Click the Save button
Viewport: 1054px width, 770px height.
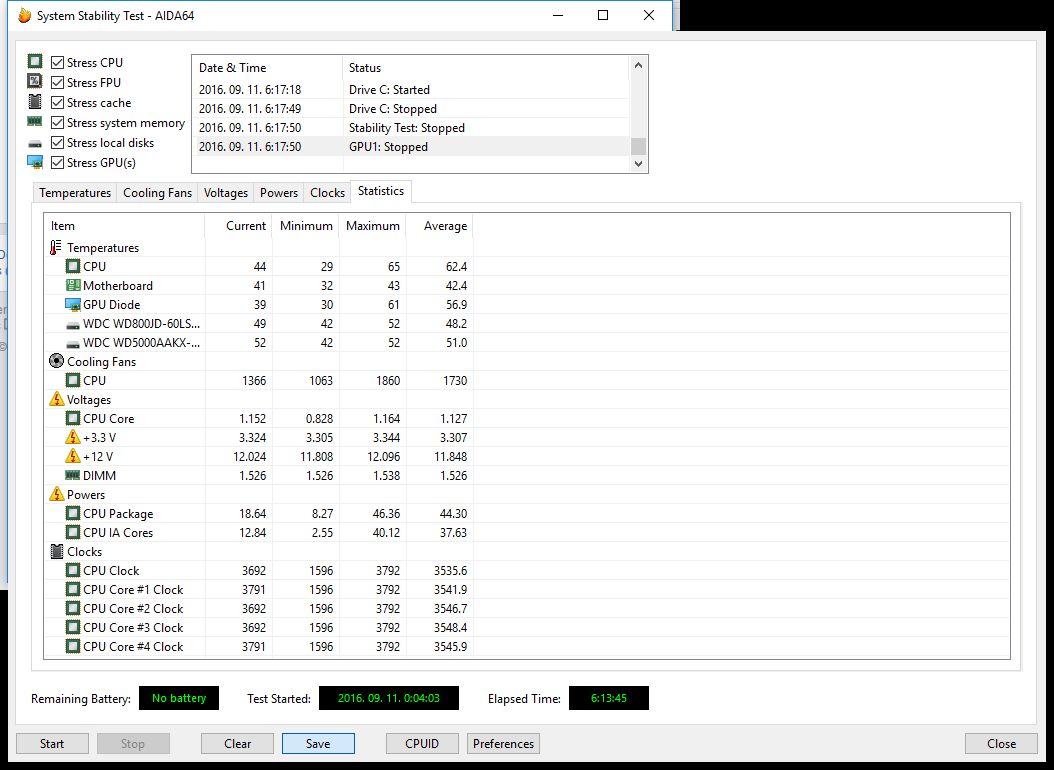tap(318, 744)
